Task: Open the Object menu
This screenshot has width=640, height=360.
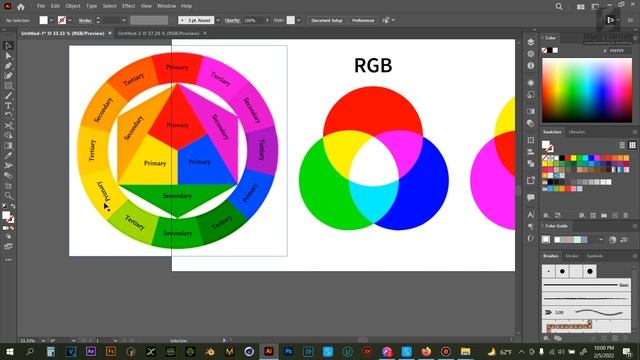Action: click(73, 6)
